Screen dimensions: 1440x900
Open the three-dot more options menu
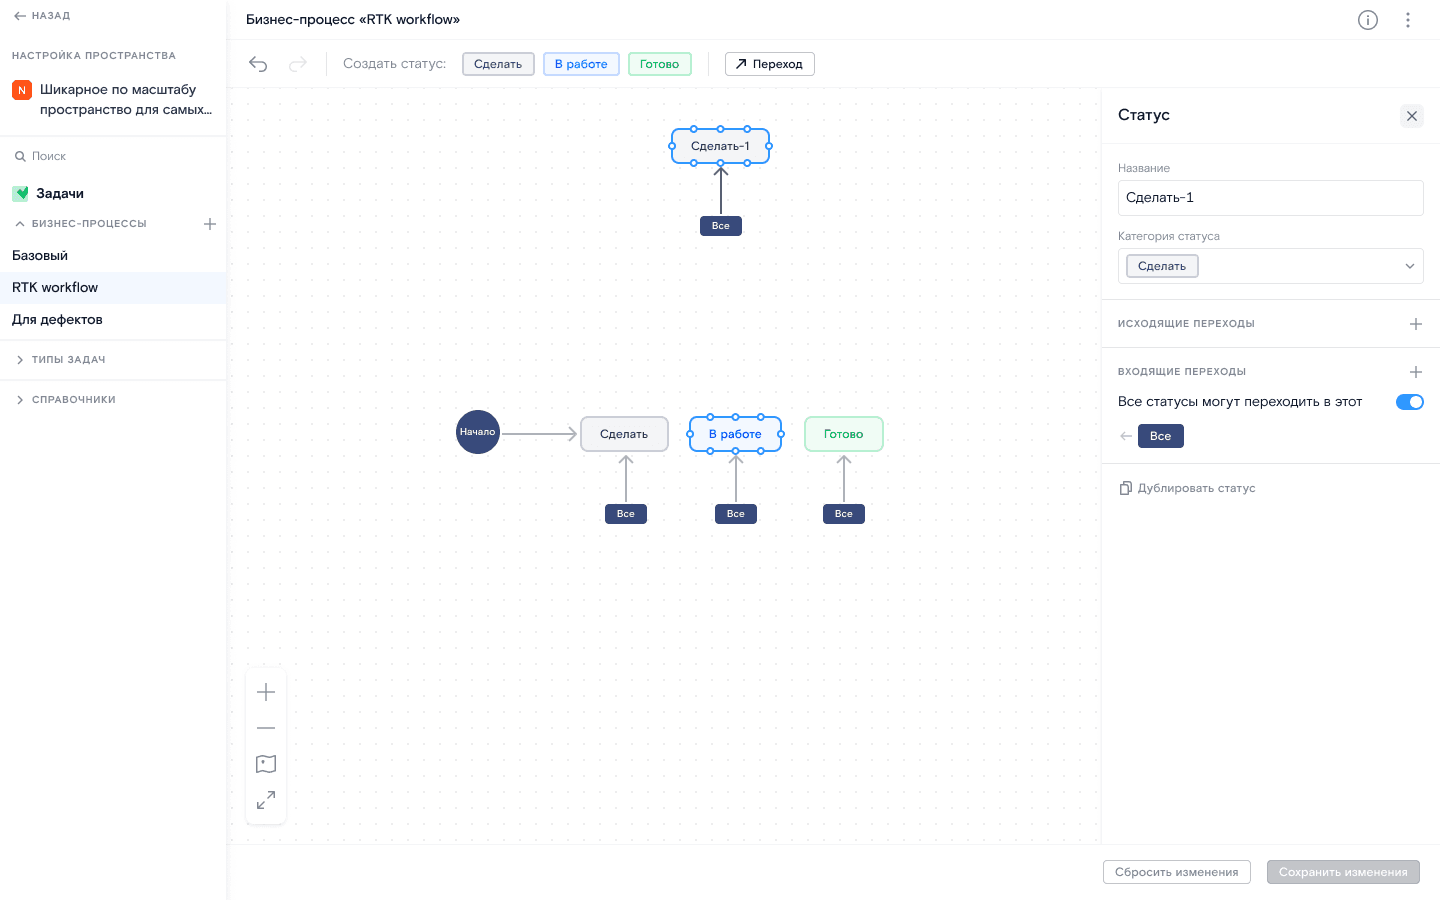pyautogui.click(x=1408, y=20)
